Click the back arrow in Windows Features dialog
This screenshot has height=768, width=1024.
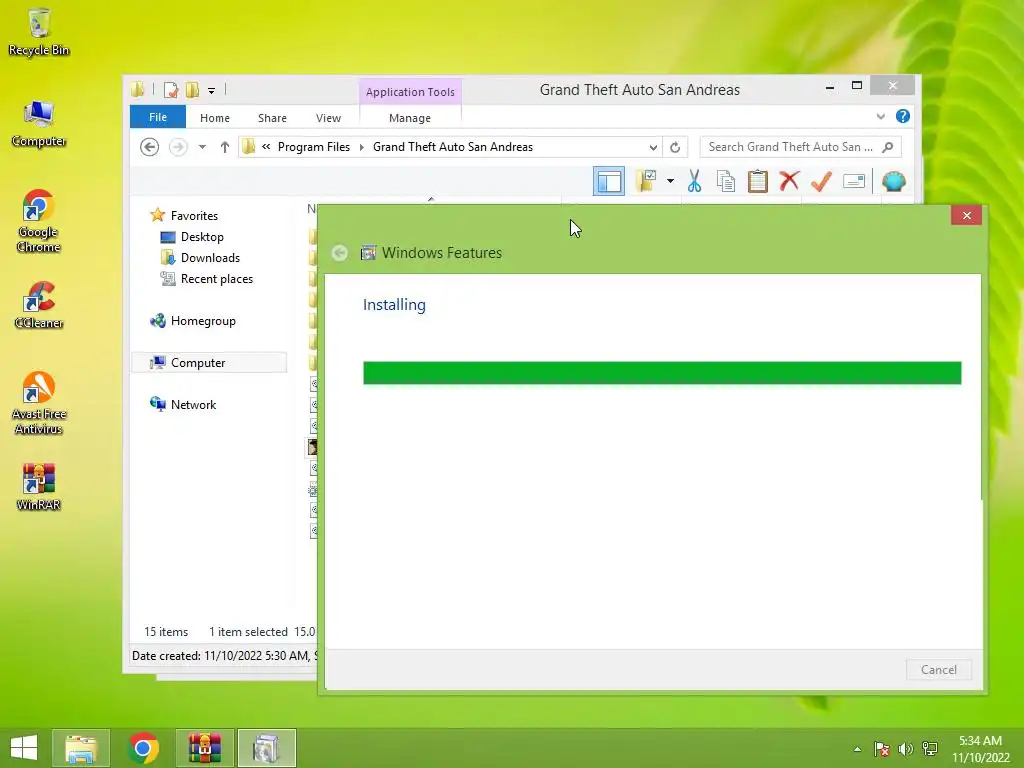pyautogui.click(x=340, y=253)
